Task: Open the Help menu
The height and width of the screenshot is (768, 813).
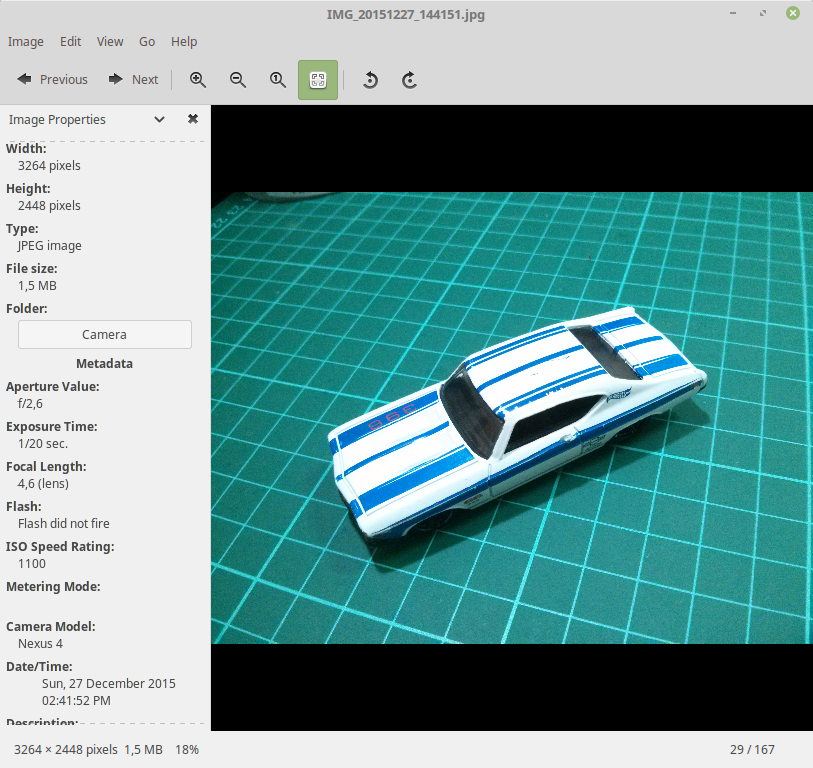Action: pyautogui.click(x=184, y=42)
